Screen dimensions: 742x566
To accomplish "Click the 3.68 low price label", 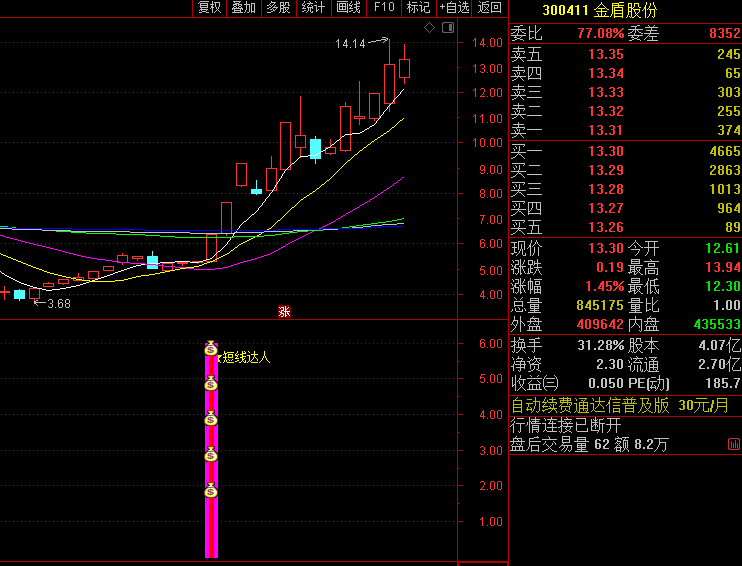I will 59,304.
